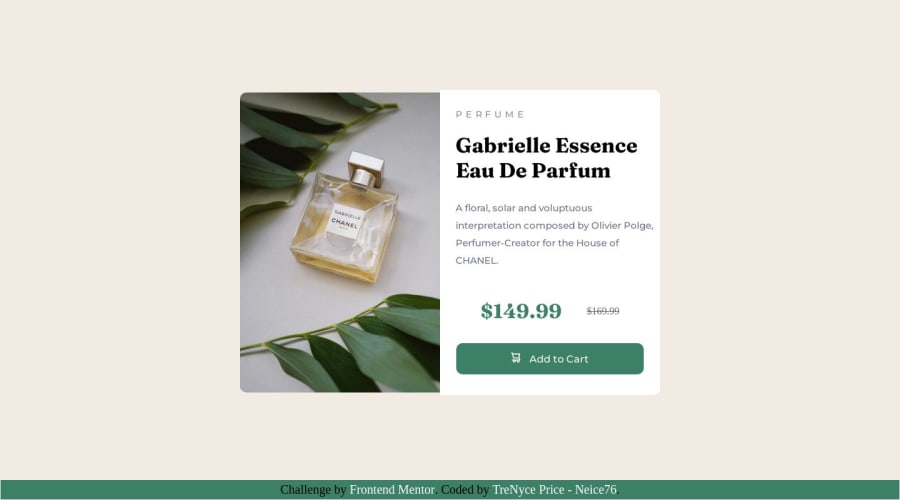This screenshot has height=500, width=900.
Task: Click the Chanel label on the bottle
Action: click(346, 221)
